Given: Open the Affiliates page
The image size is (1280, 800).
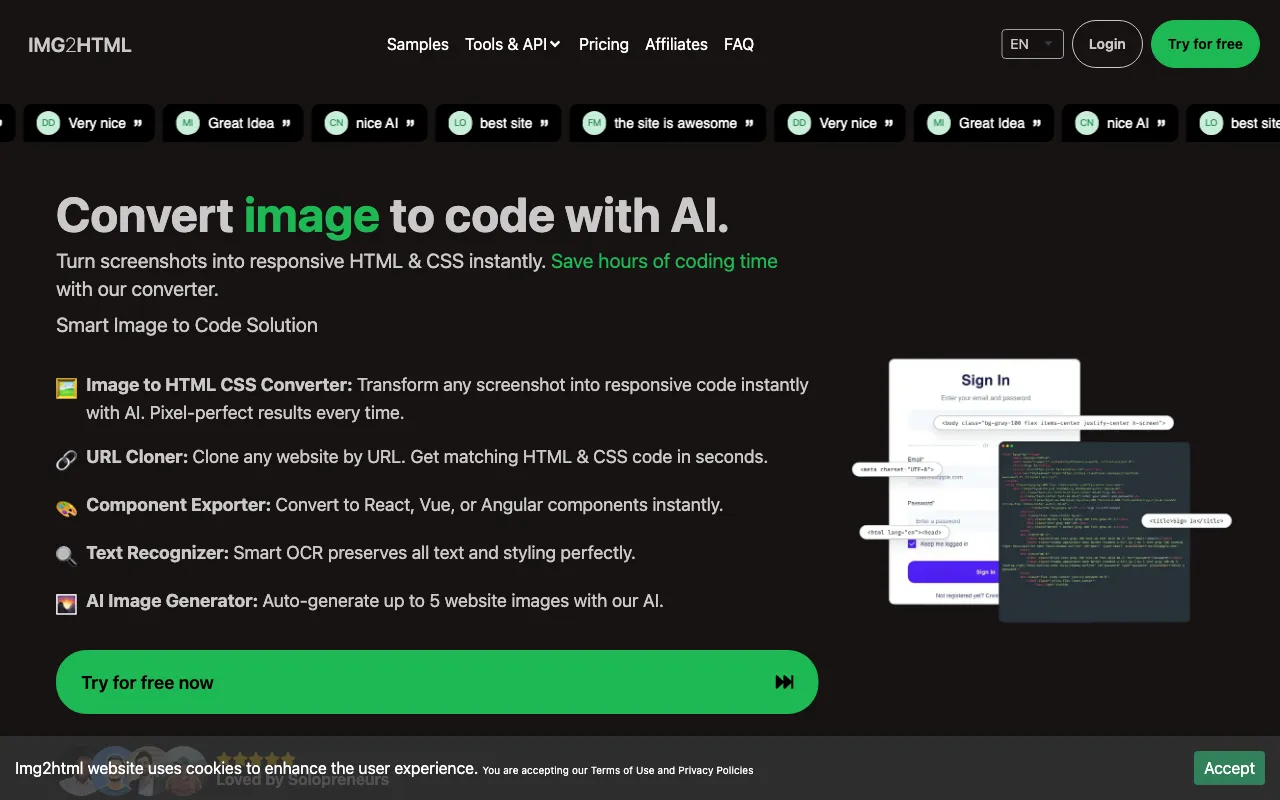Looking at the screenshot, I should point(676,44).
